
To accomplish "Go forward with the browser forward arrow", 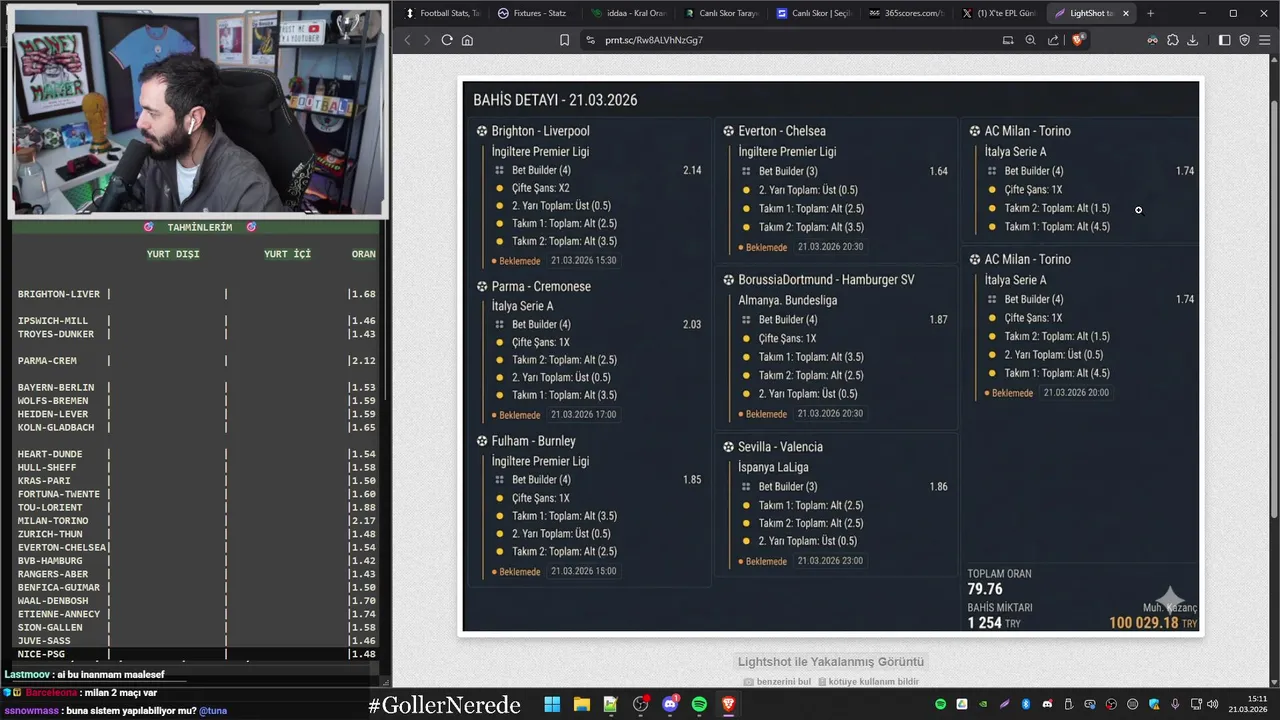I will coord(427,40).
